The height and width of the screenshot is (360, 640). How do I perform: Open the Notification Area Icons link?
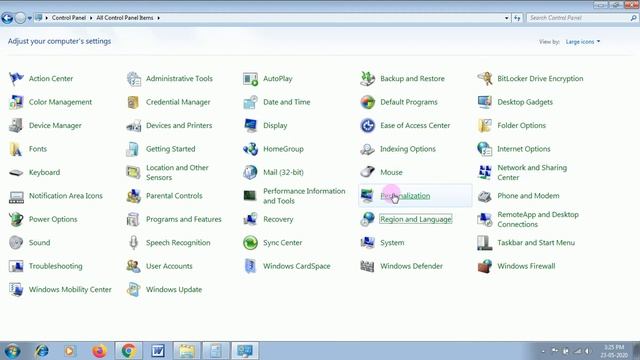pyautogui.click(x=66, y=196)
